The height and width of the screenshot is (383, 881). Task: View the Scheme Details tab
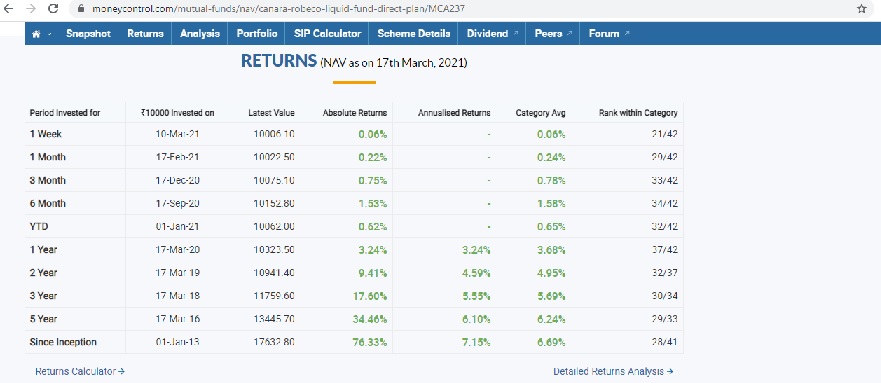tap(414, 34)
